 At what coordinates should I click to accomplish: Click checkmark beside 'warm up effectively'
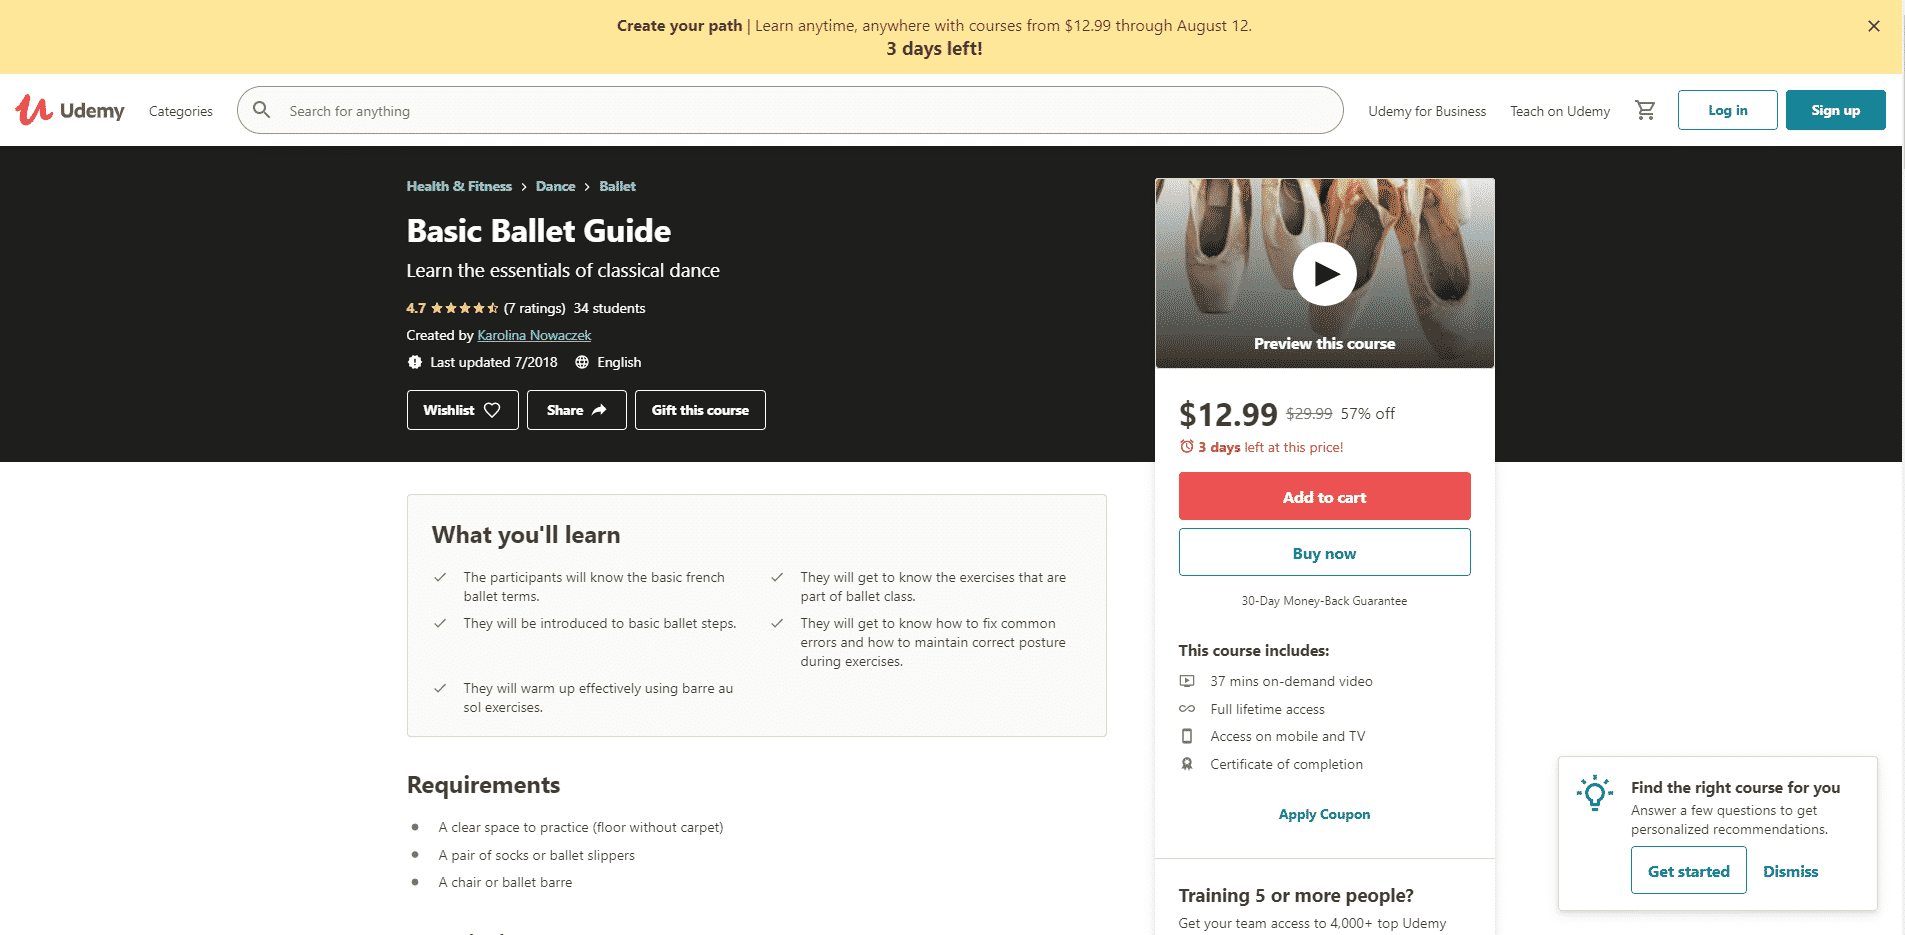click(440, 688)
